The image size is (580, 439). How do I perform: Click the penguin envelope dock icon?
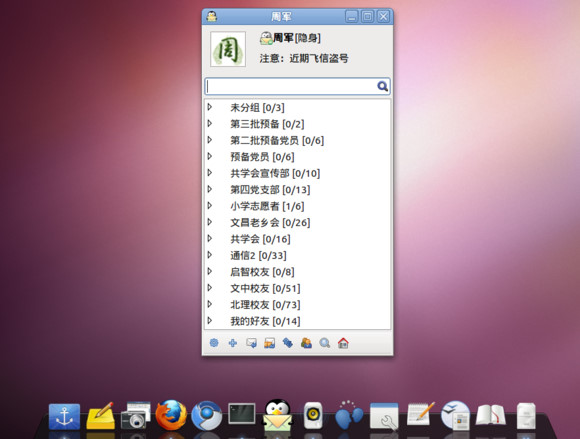pos(277,415)
